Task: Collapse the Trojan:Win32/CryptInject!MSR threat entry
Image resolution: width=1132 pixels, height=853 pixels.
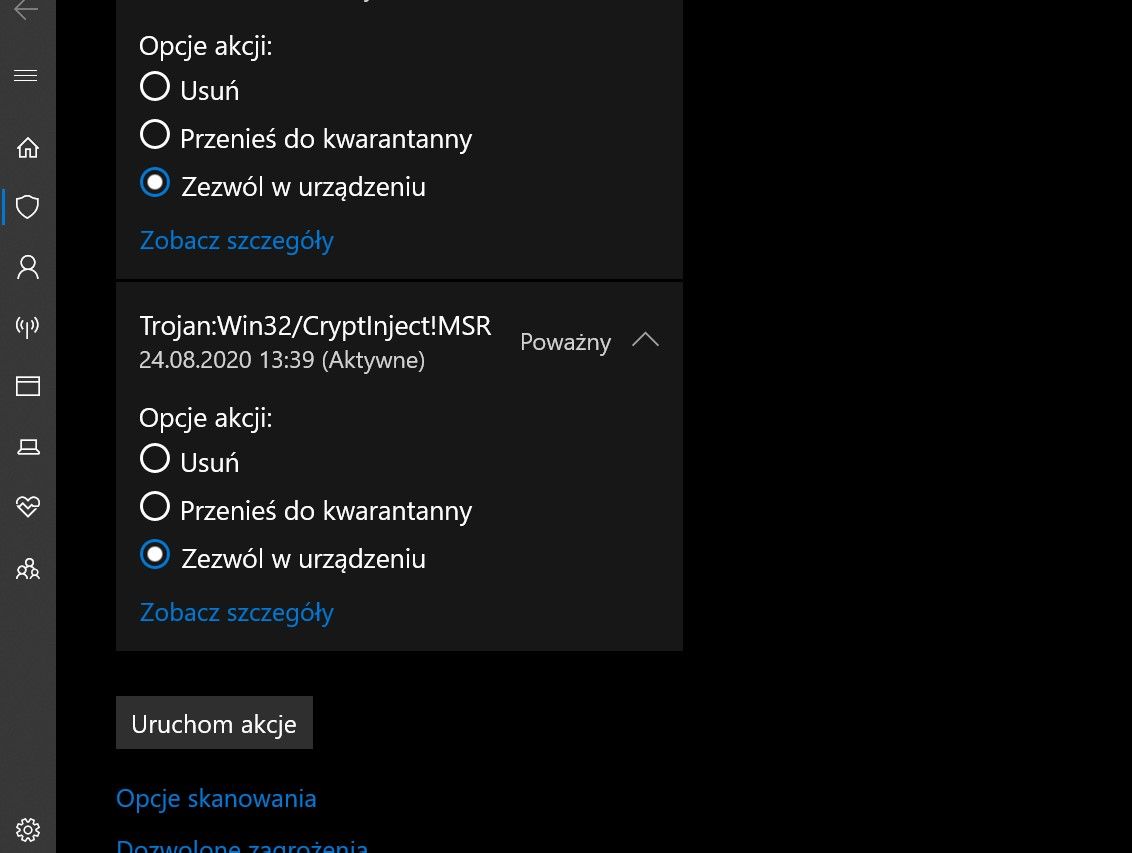Action: pyautogui.click(x=646, y=341)
